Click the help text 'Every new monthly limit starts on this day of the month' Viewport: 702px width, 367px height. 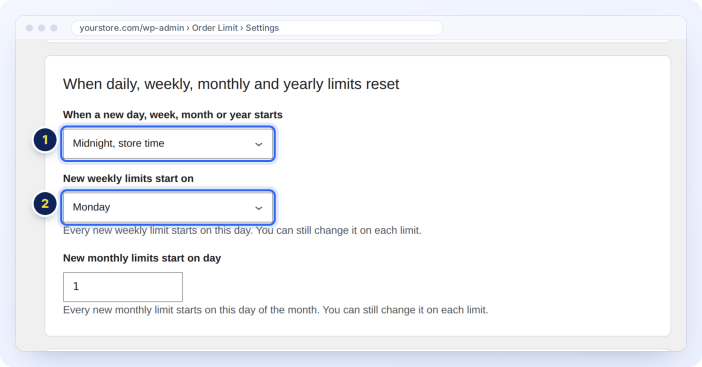(x=191, y=310)
